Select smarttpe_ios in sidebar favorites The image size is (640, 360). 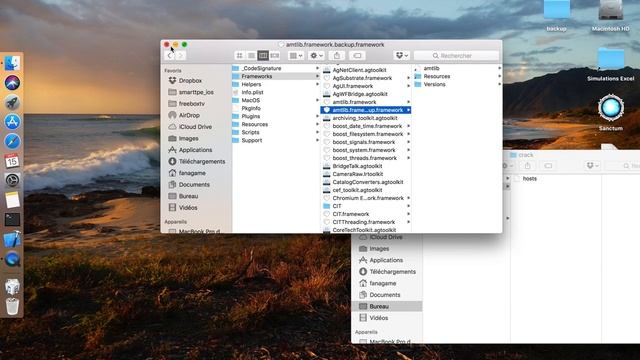click(197, 92)
